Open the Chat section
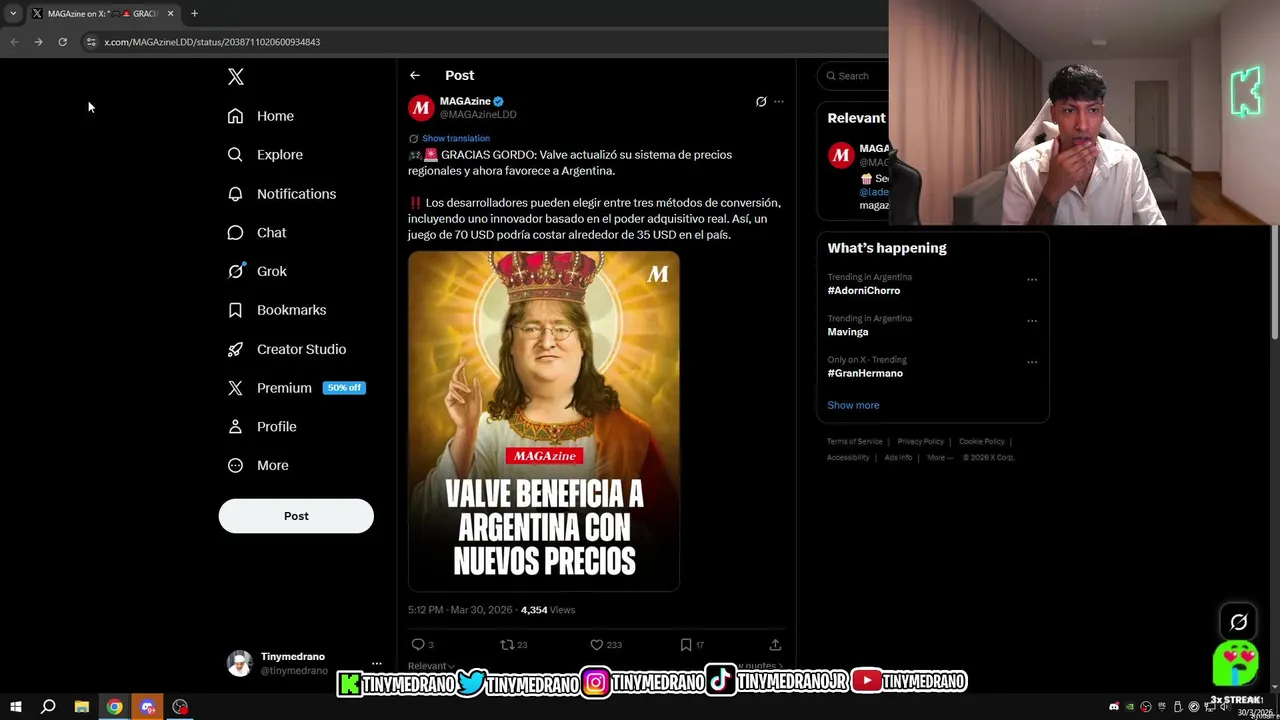Screen dimensions: 1280x720 click(x=256, y=232)
